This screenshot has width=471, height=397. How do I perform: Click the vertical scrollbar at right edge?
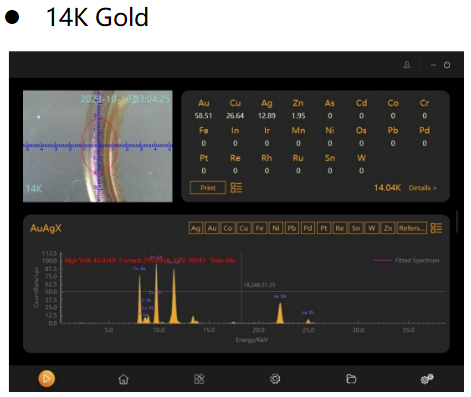457,222
